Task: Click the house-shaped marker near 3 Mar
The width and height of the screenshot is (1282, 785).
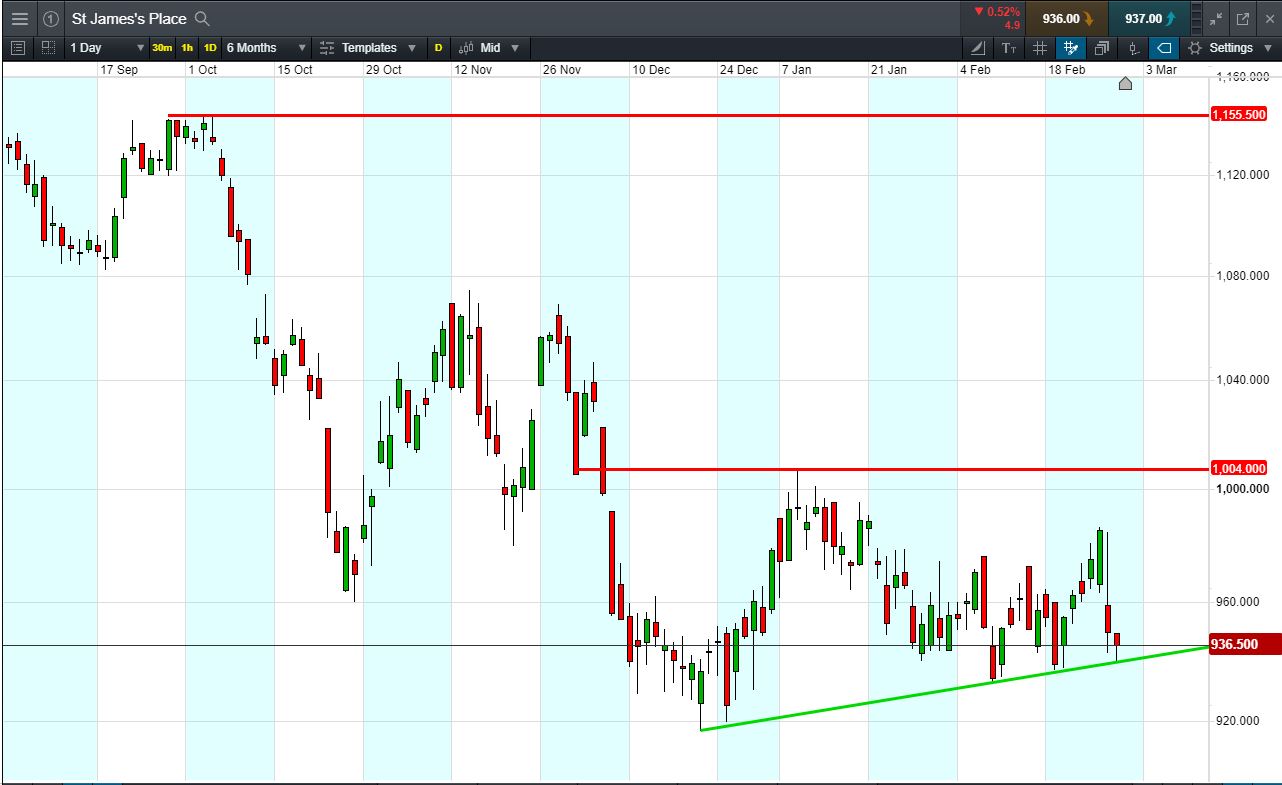Action: 1125,83
